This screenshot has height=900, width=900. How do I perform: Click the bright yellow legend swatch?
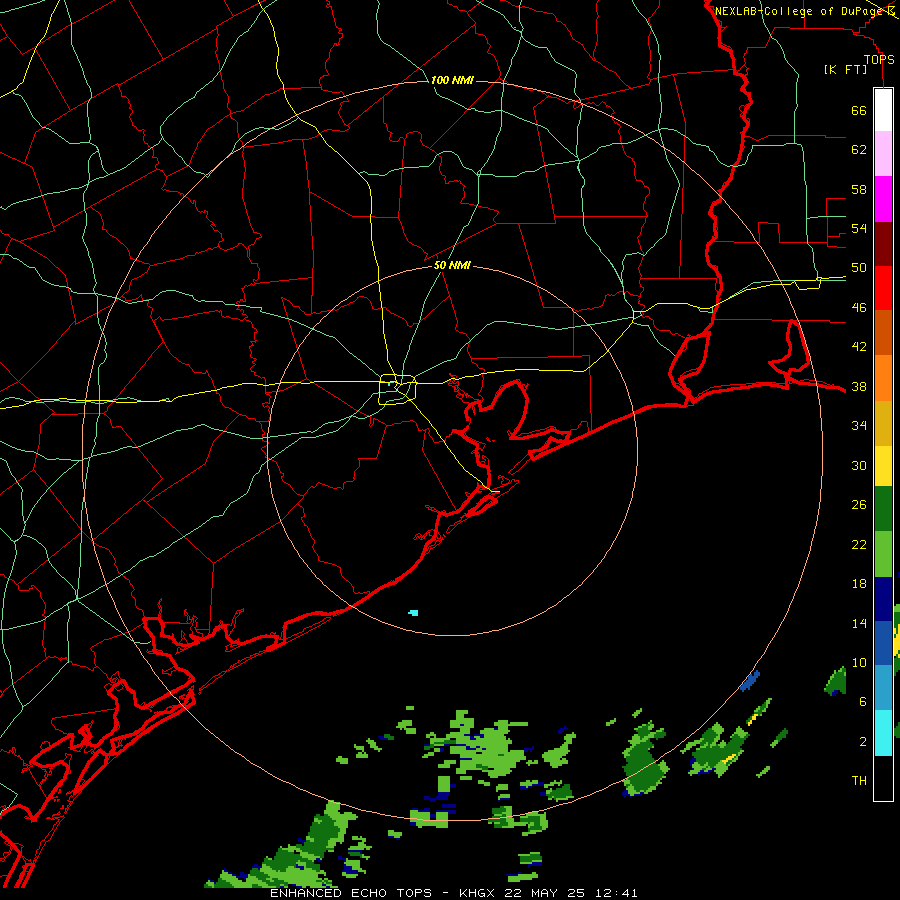[883, 465]
